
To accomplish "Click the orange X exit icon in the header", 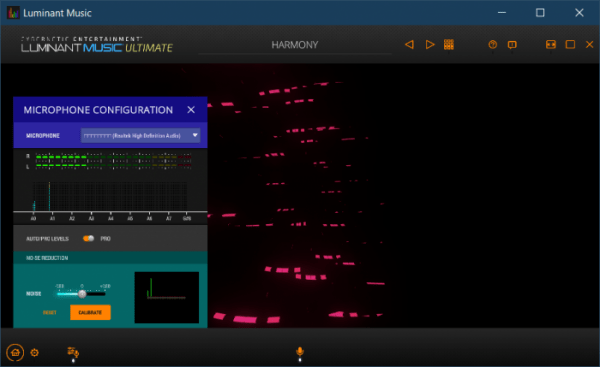I will (x=590, y=44).
